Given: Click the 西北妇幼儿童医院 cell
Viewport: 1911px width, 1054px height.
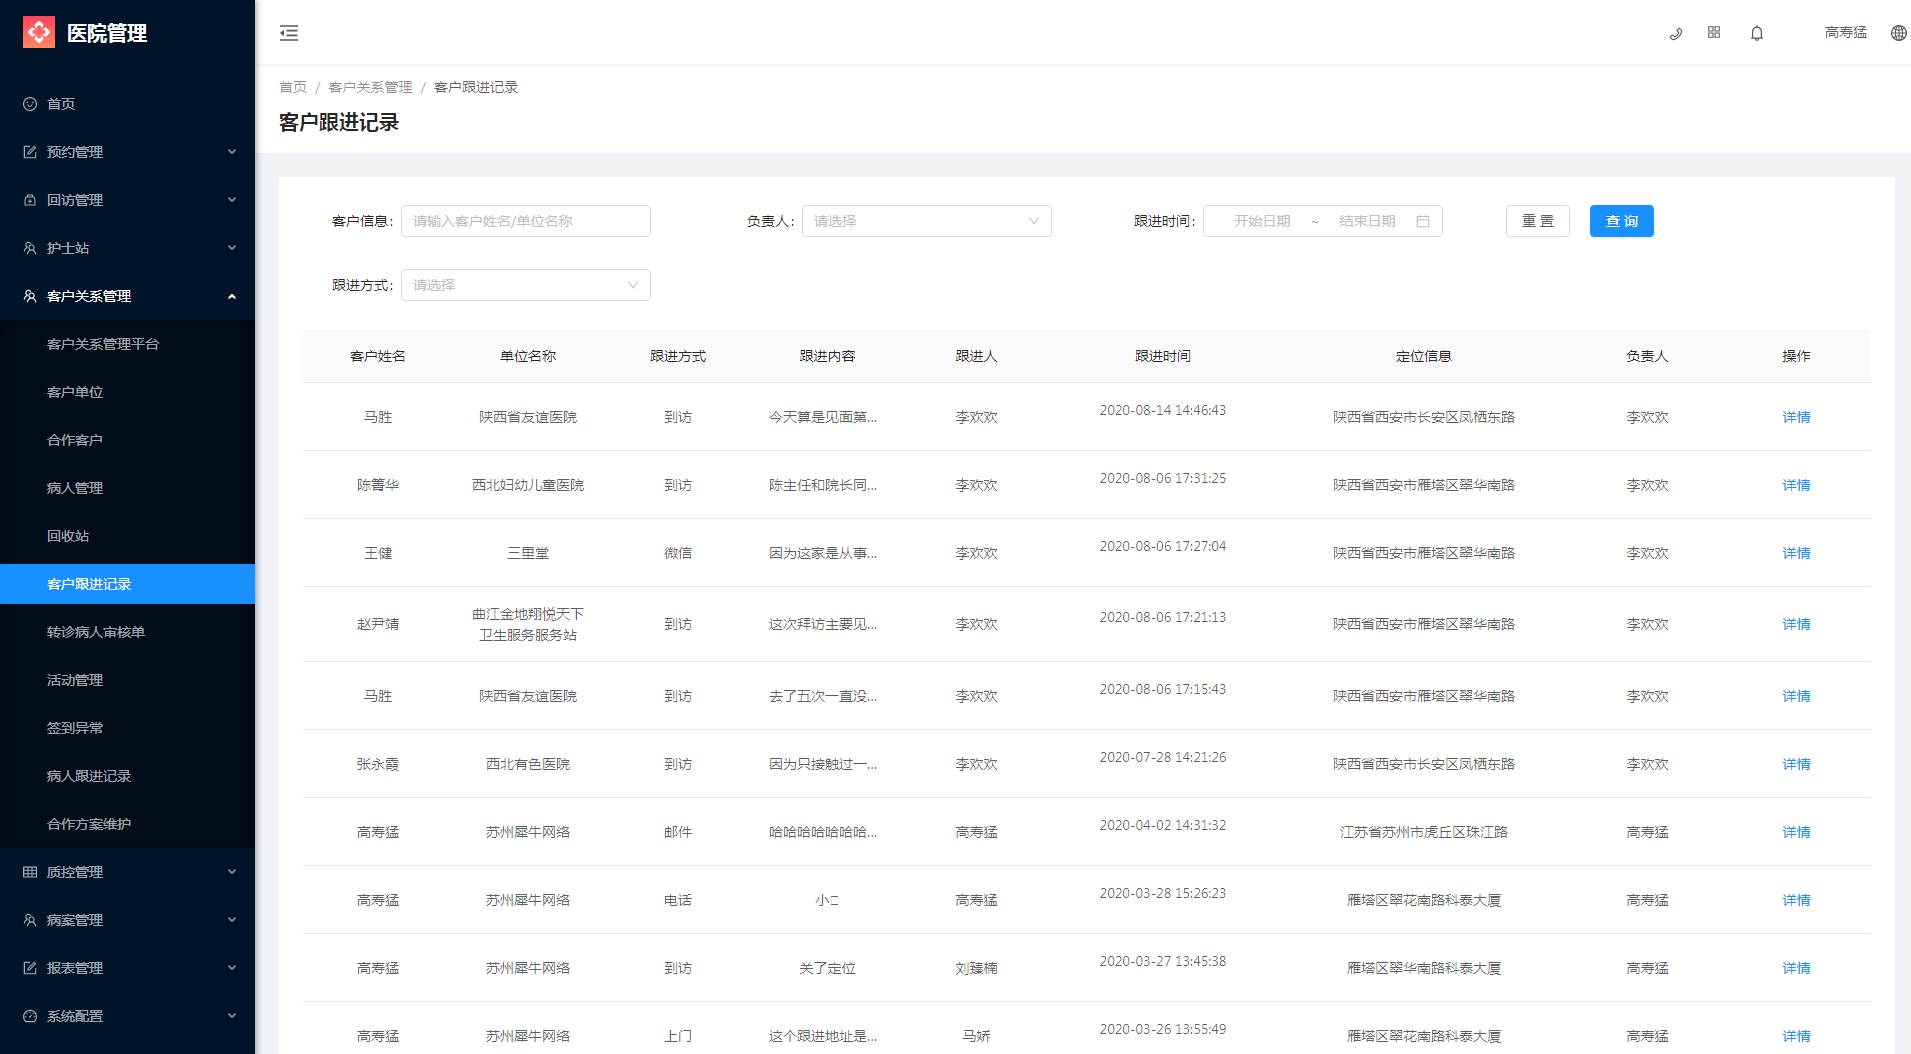Looking at the screenshot, I should point(528,485).
